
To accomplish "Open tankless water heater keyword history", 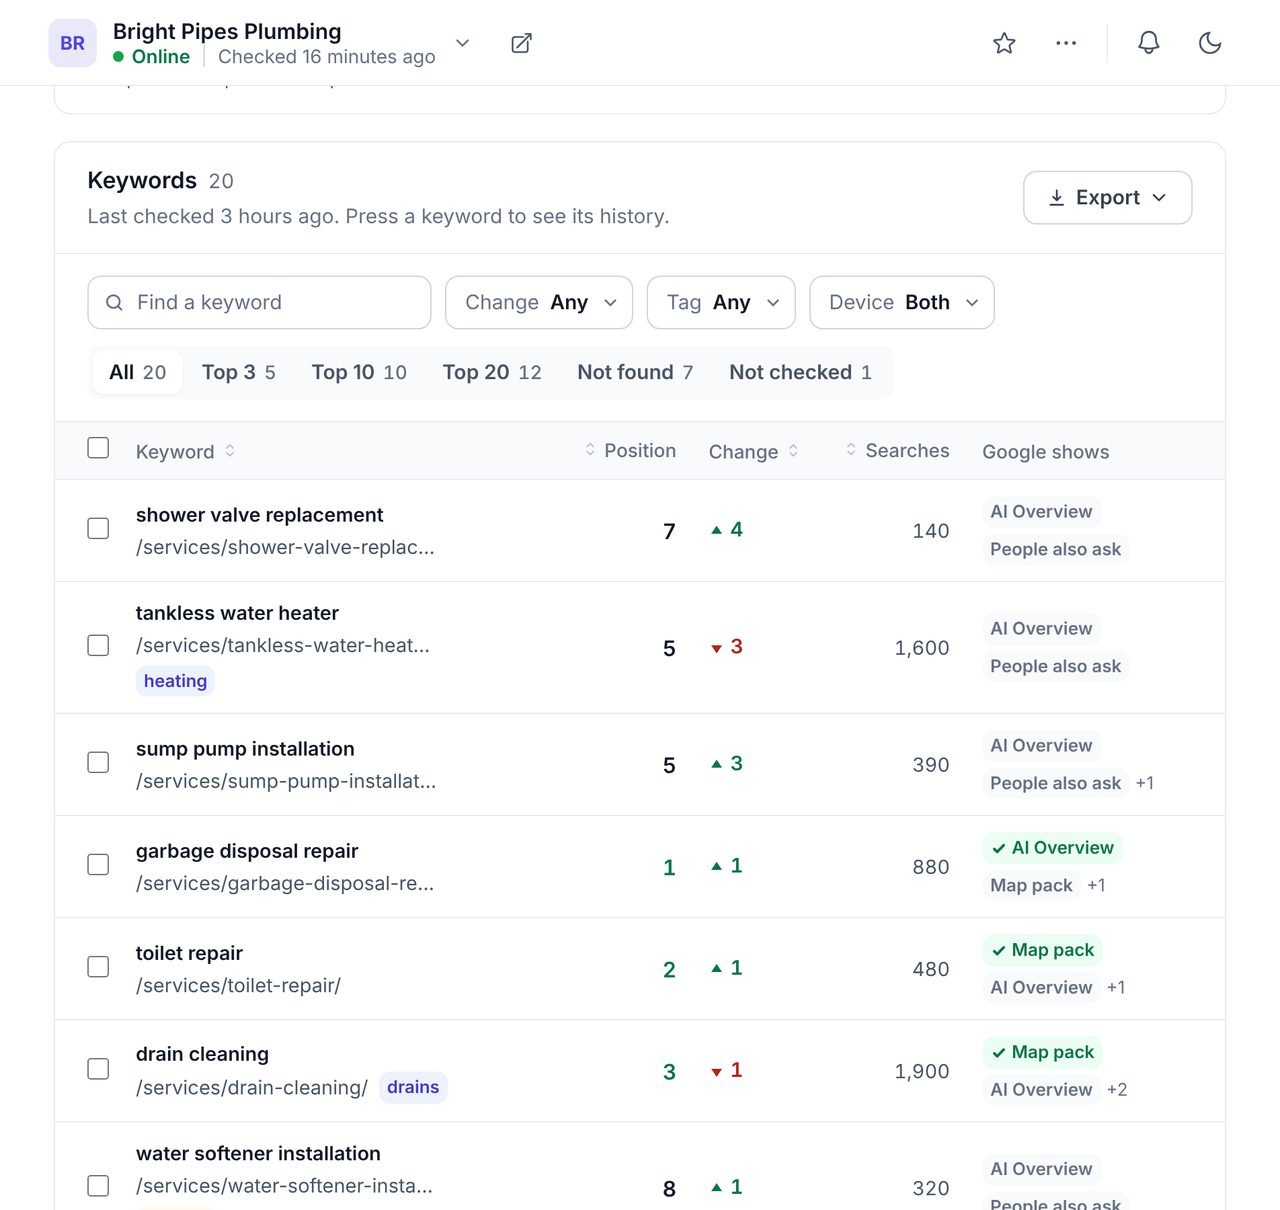I will click(237, 613).
